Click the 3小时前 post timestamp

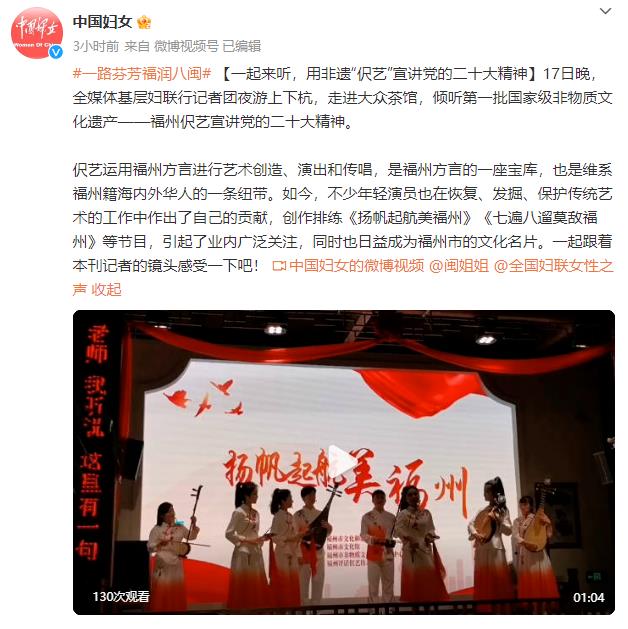96,46
